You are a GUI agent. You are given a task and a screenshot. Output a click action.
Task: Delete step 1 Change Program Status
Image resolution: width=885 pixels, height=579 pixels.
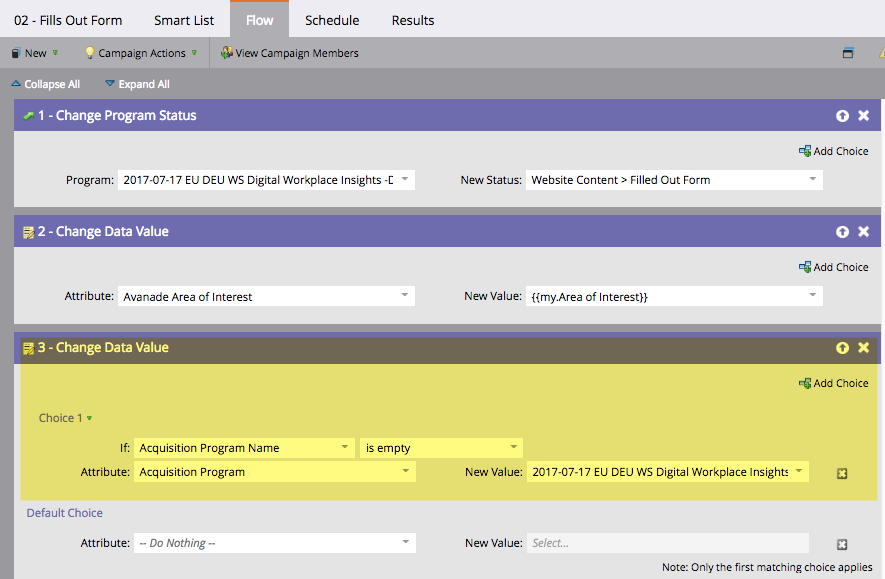coord(864,116)
